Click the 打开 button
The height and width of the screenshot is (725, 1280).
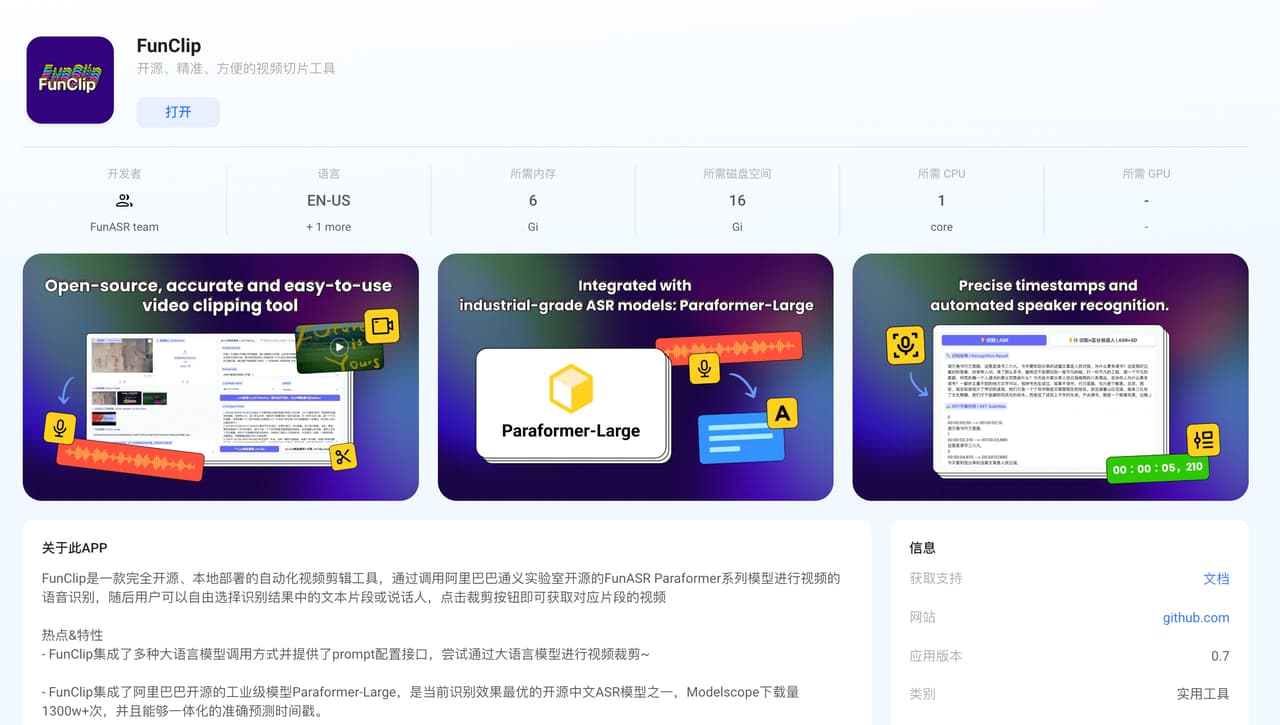click(x=178, y=112)
